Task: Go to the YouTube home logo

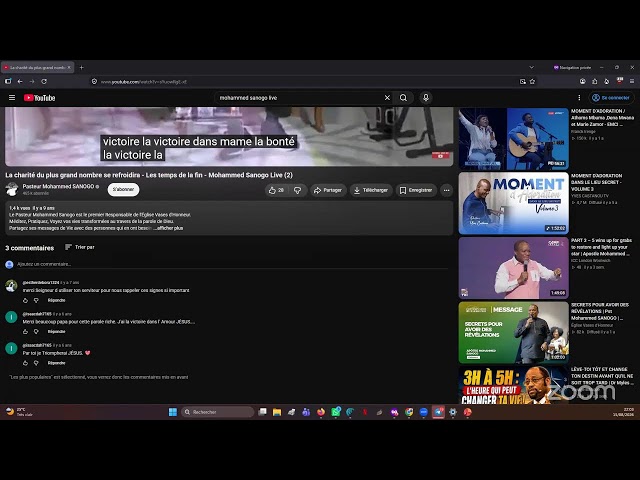Action: tap(39, 98)
